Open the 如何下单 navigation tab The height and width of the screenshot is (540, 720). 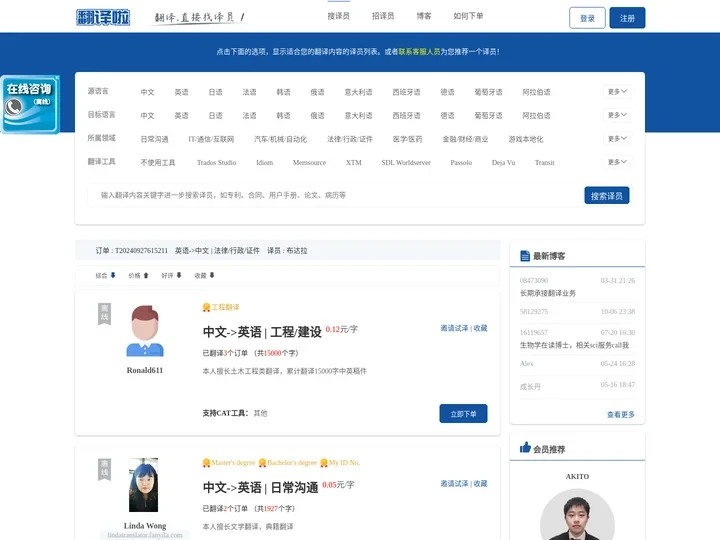click(x=468, y=16)
